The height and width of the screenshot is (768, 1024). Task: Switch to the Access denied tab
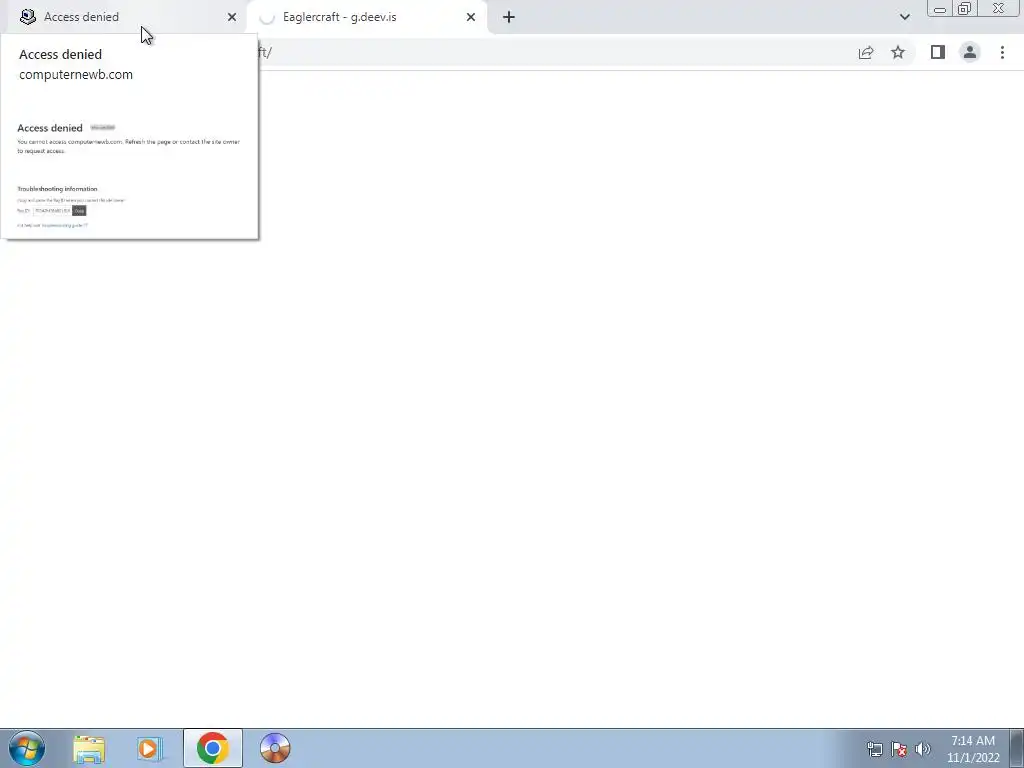[127, 17]
